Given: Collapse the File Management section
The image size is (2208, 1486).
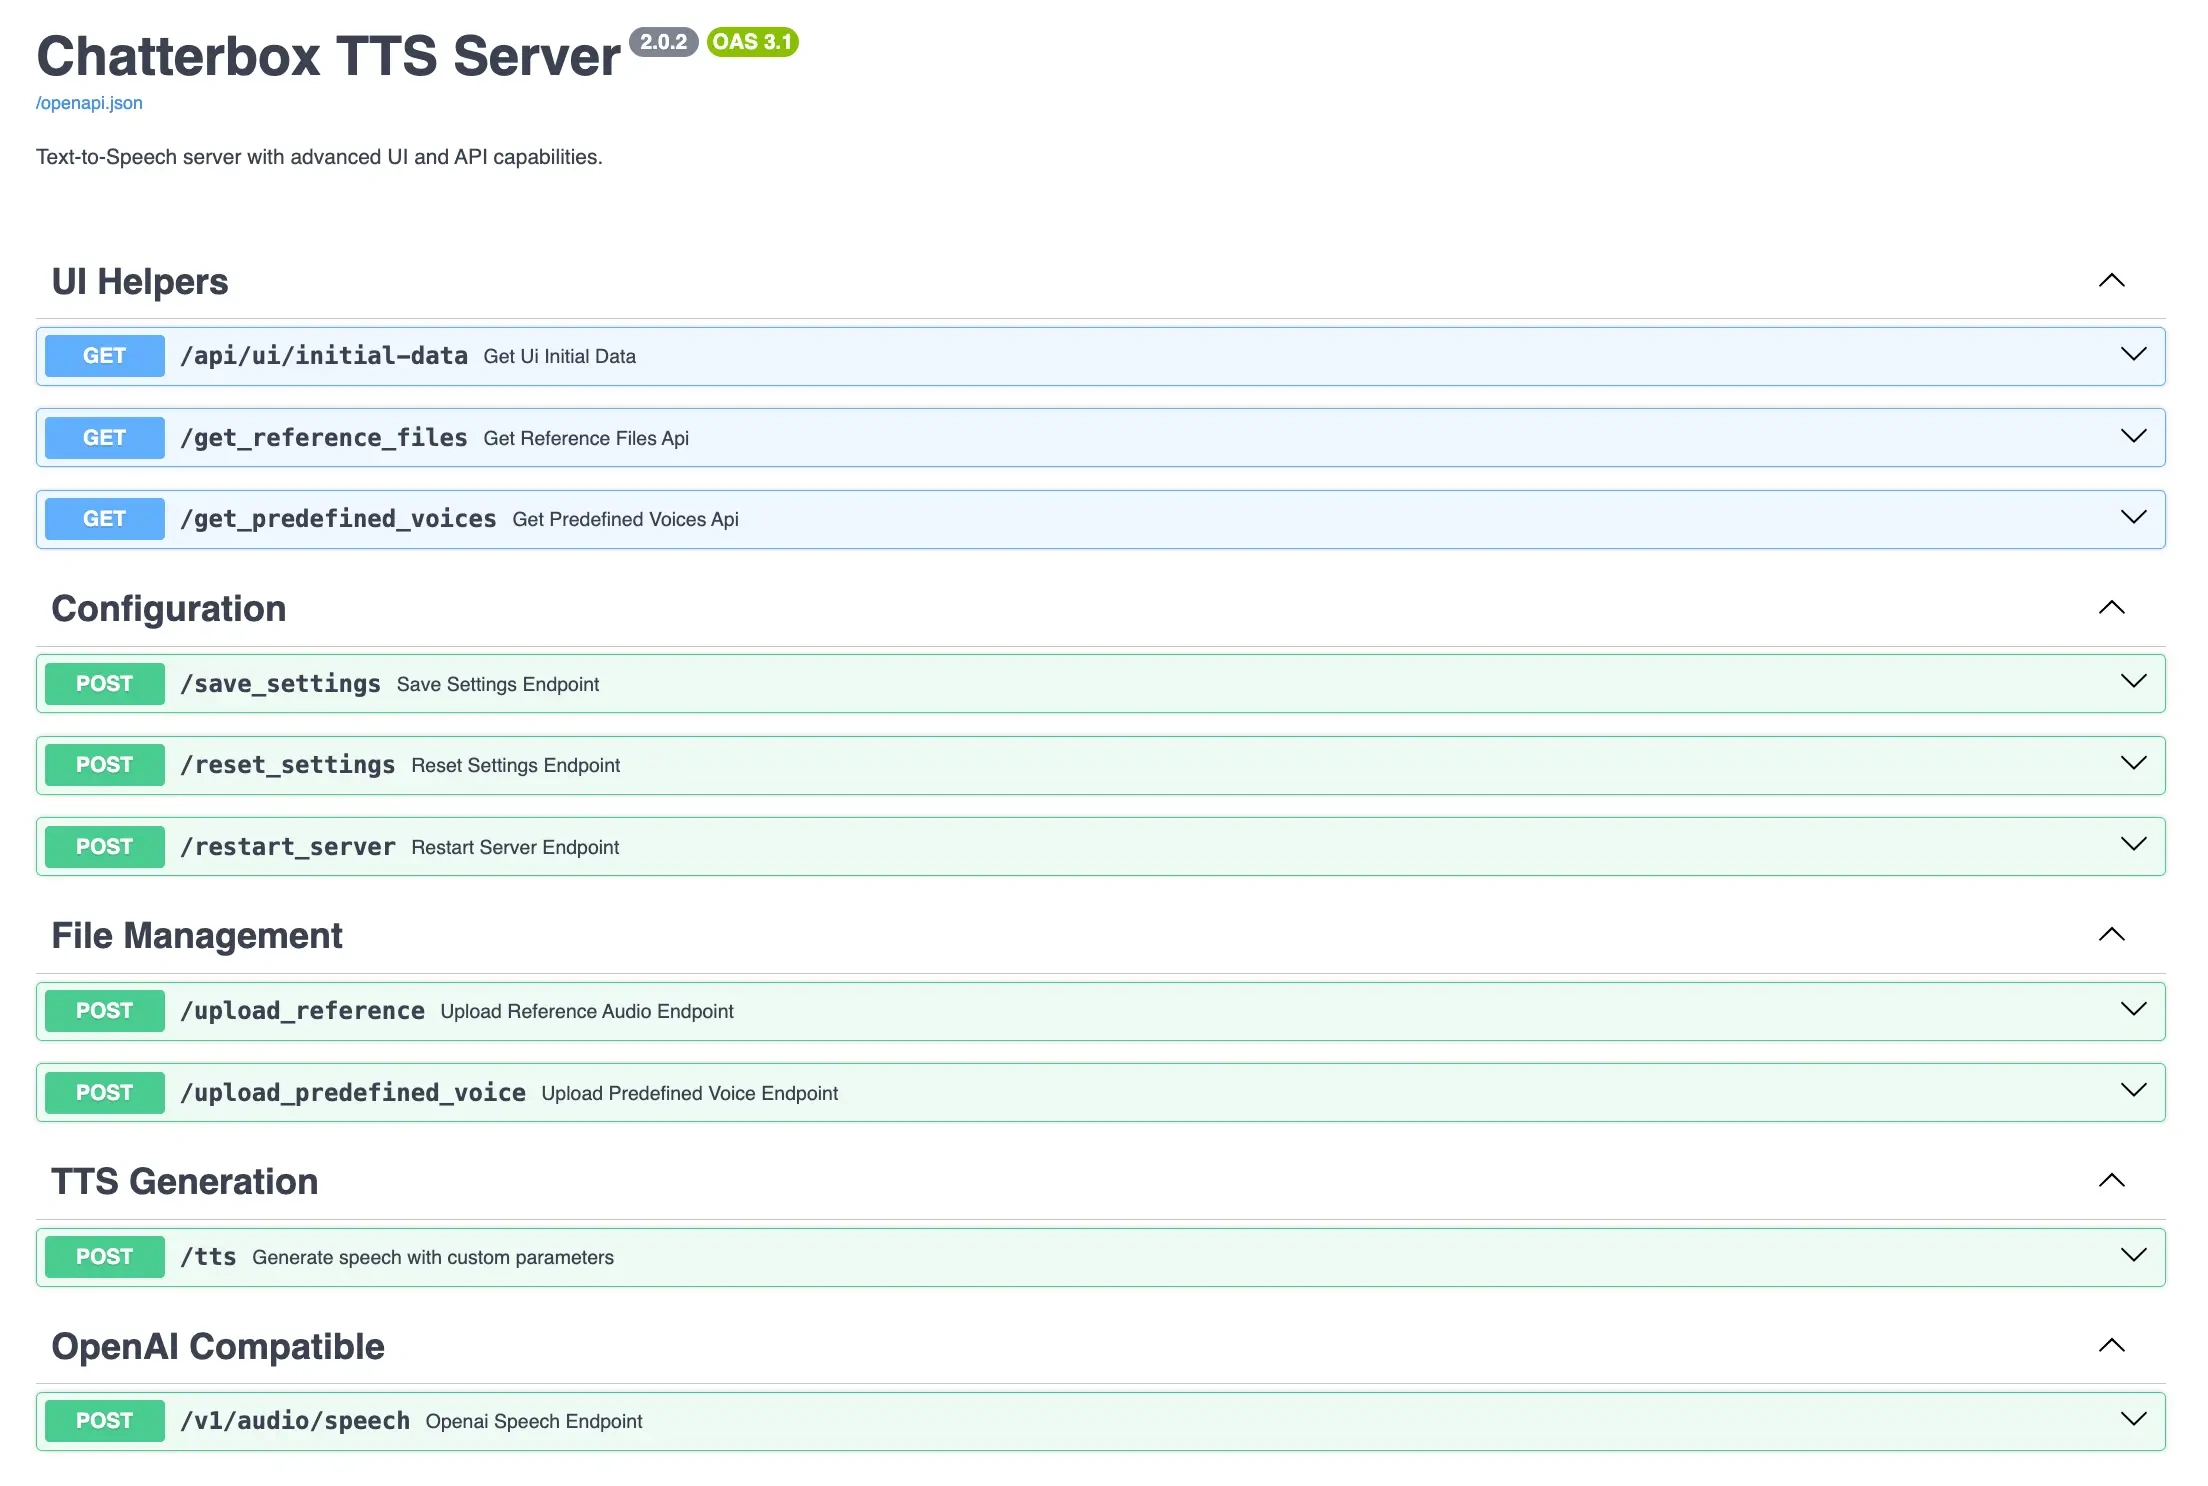Looking at the screenshot, I should pyautogui.click(x=2111, y=935).
